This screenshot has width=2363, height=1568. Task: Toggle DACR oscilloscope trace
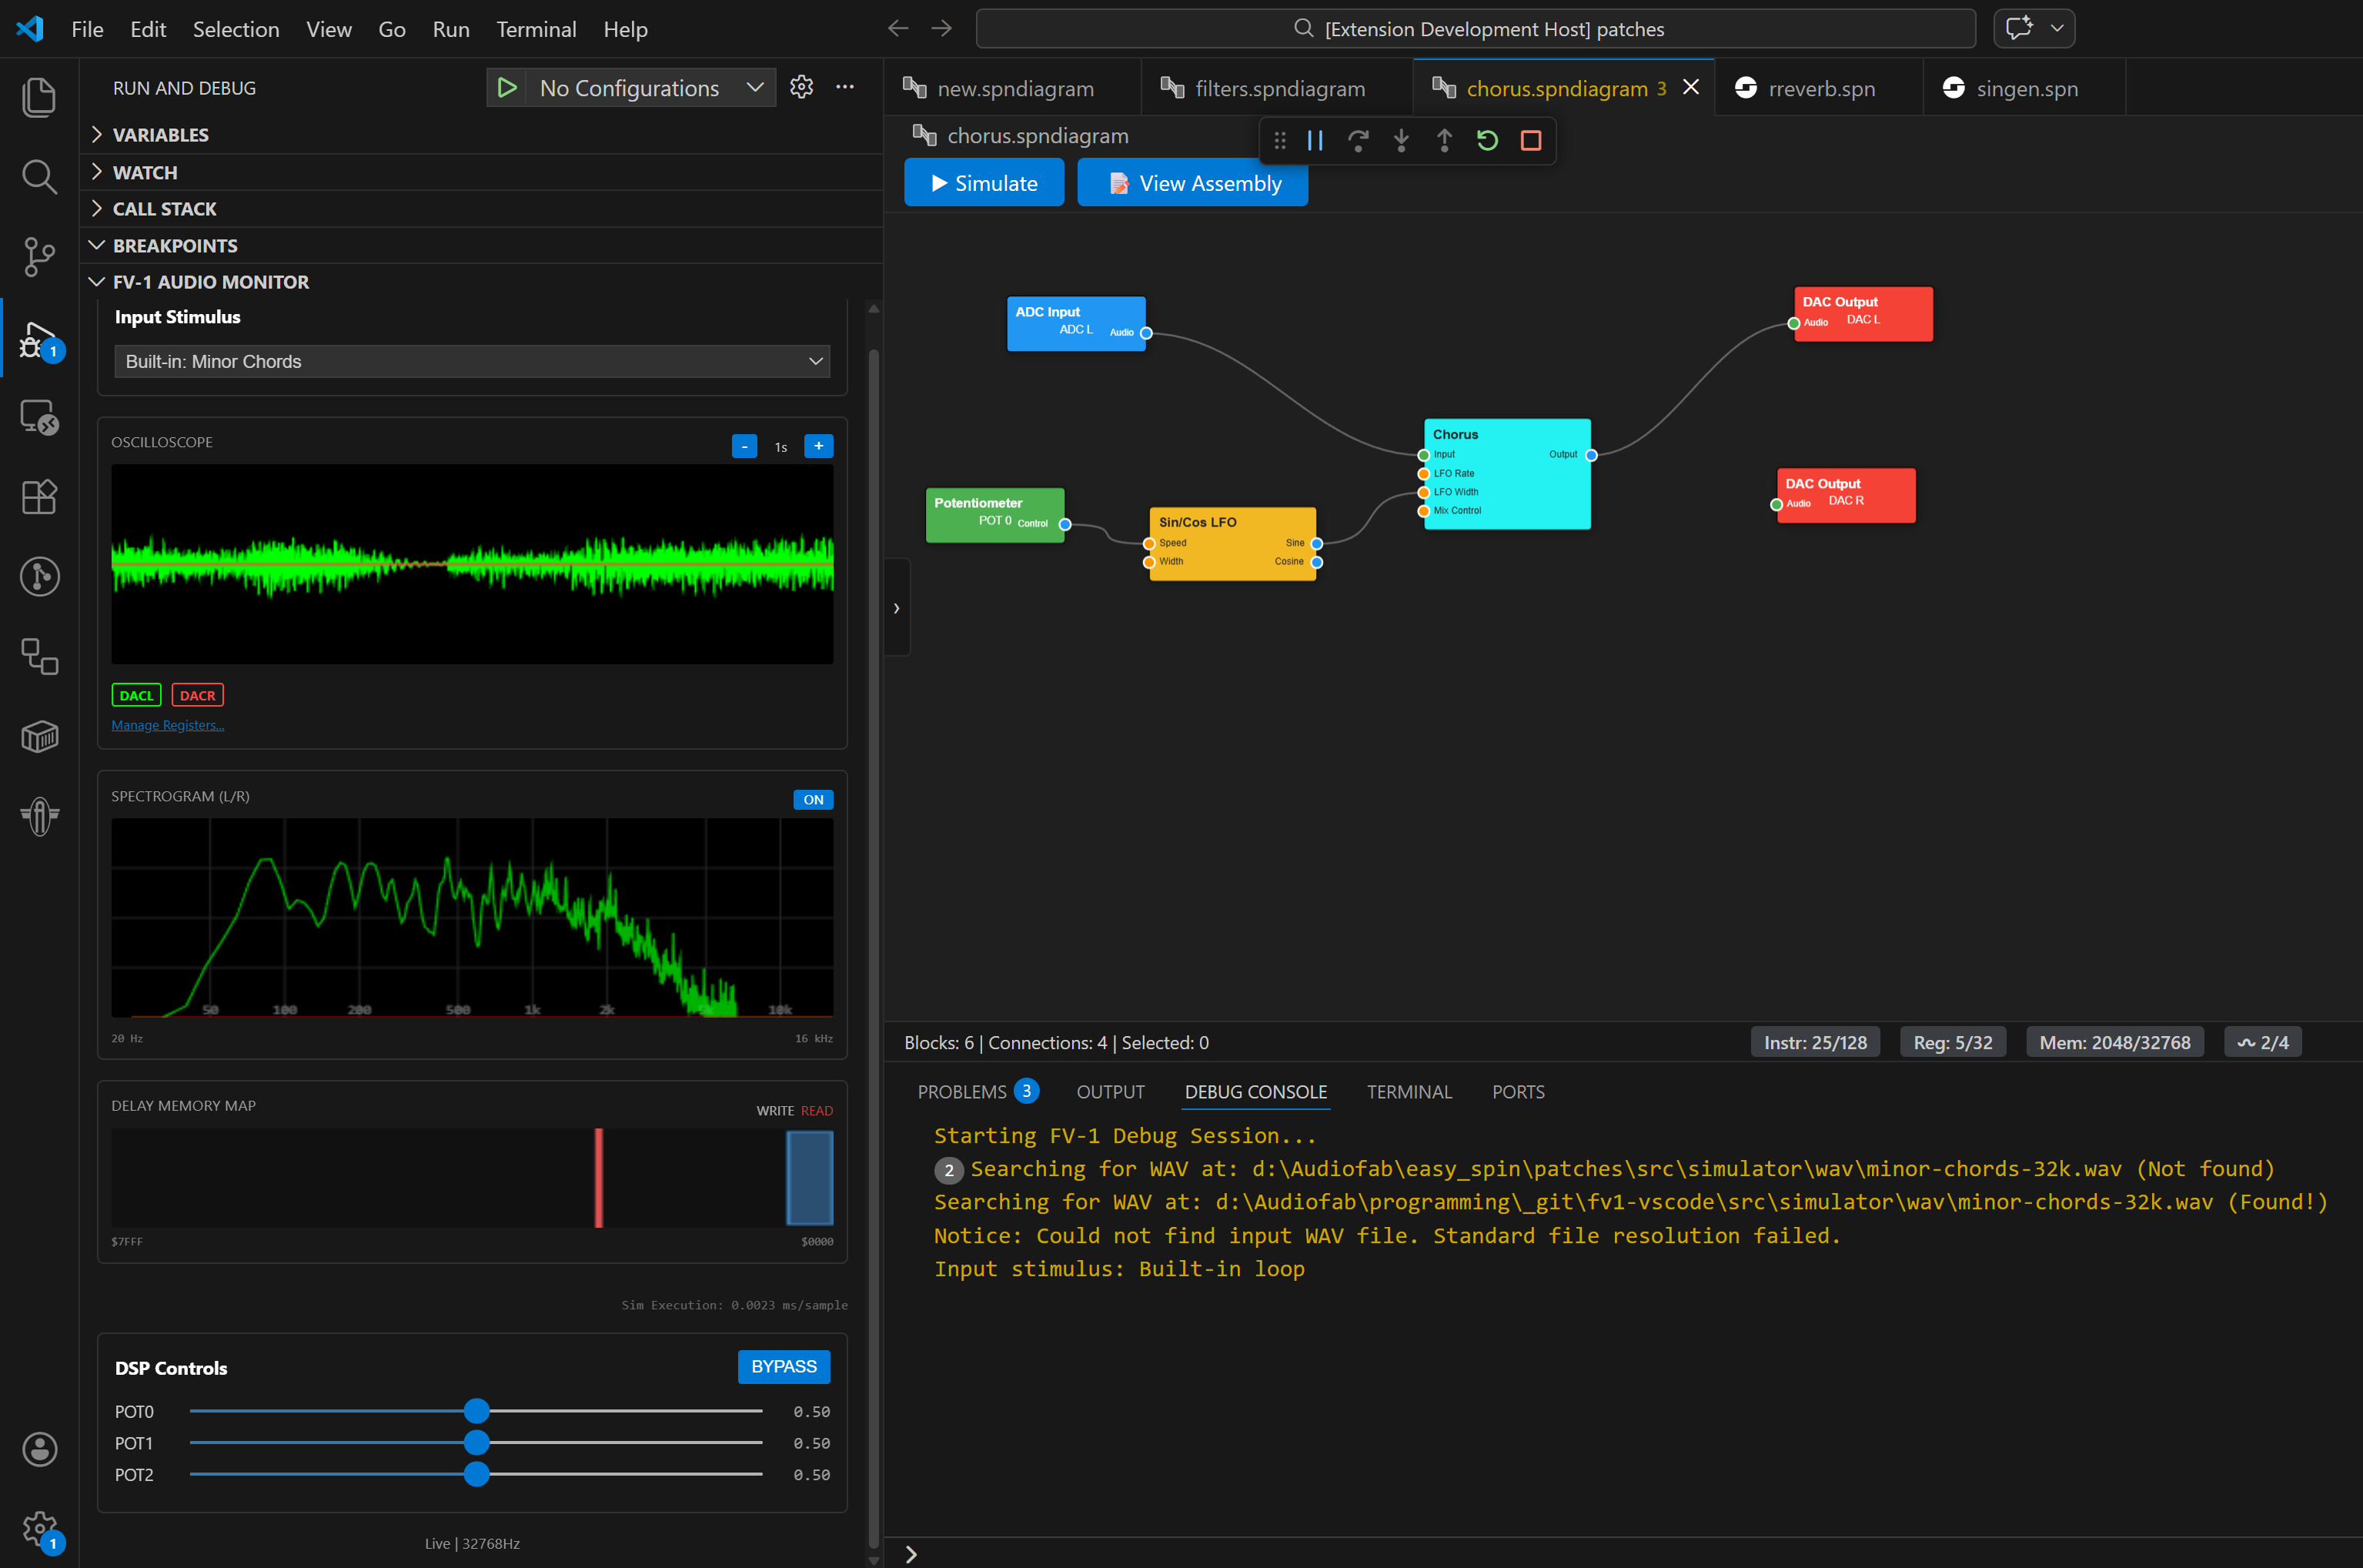click(x=197, y=695)
